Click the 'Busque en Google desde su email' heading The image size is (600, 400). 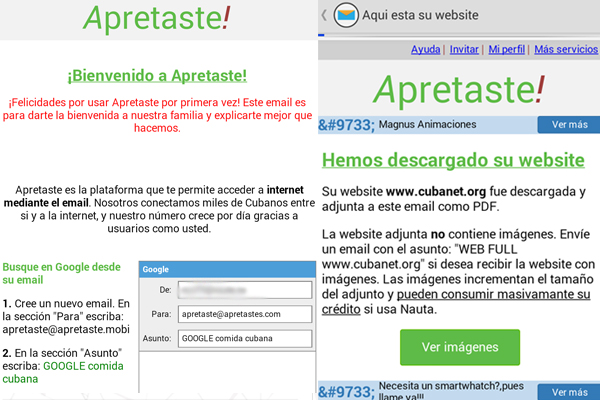point(61,273)
